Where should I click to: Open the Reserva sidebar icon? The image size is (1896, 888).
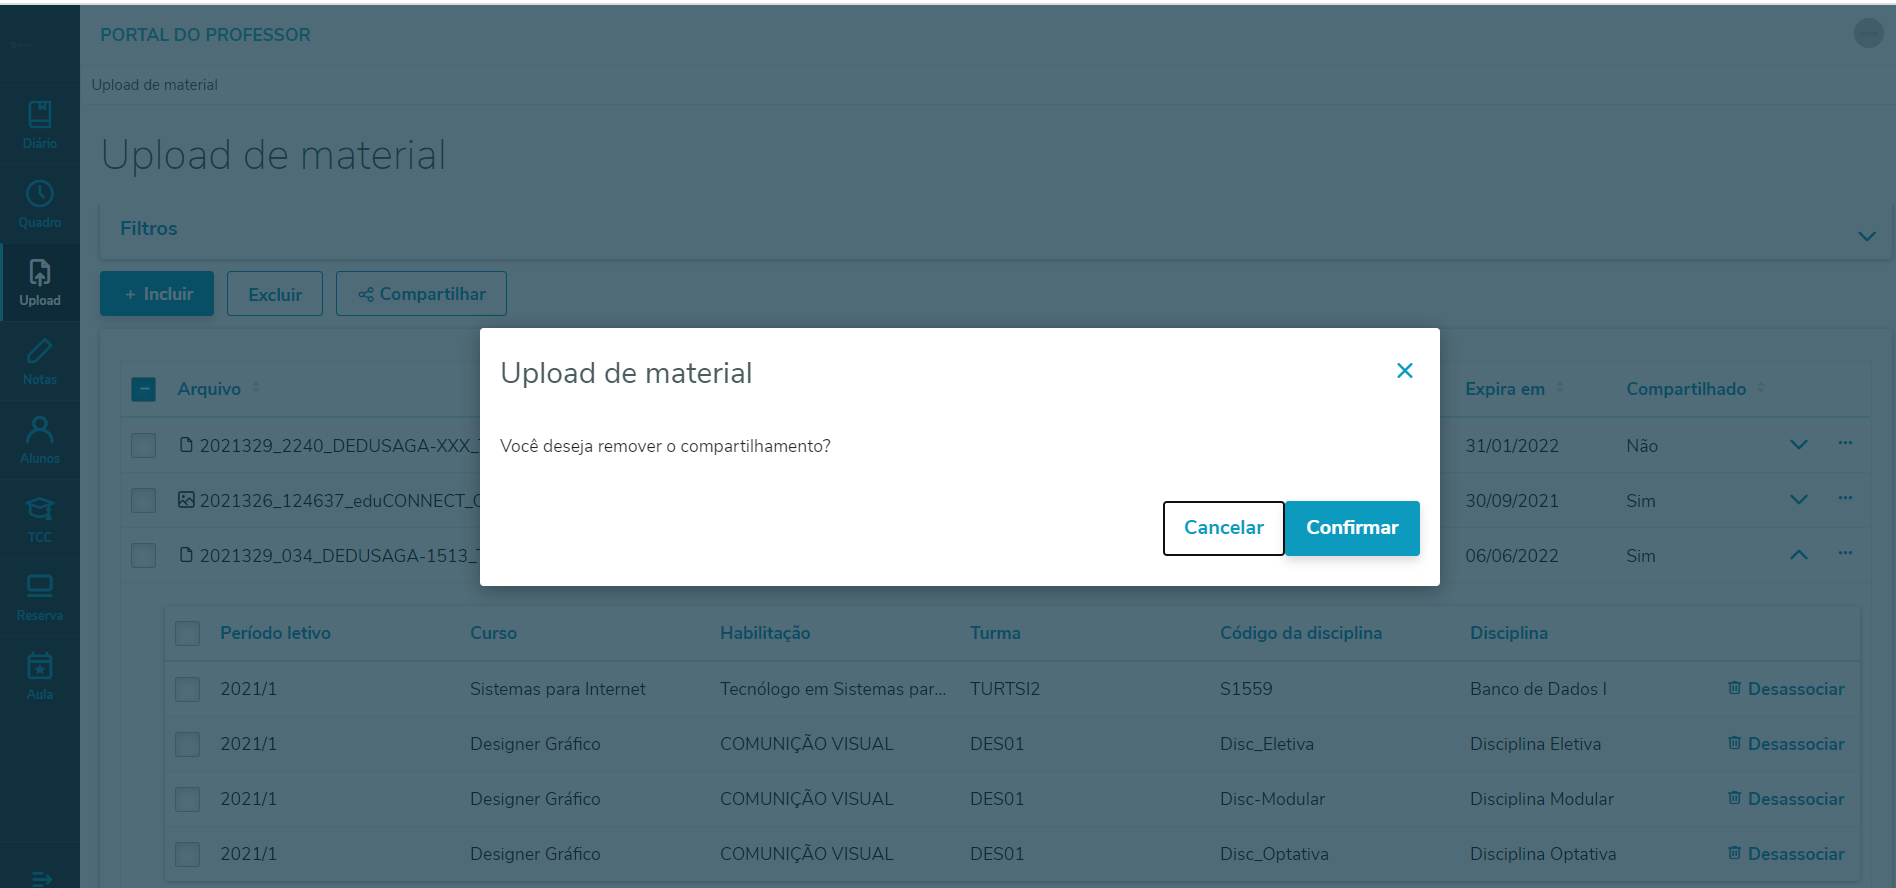click(x=40, y=598)
